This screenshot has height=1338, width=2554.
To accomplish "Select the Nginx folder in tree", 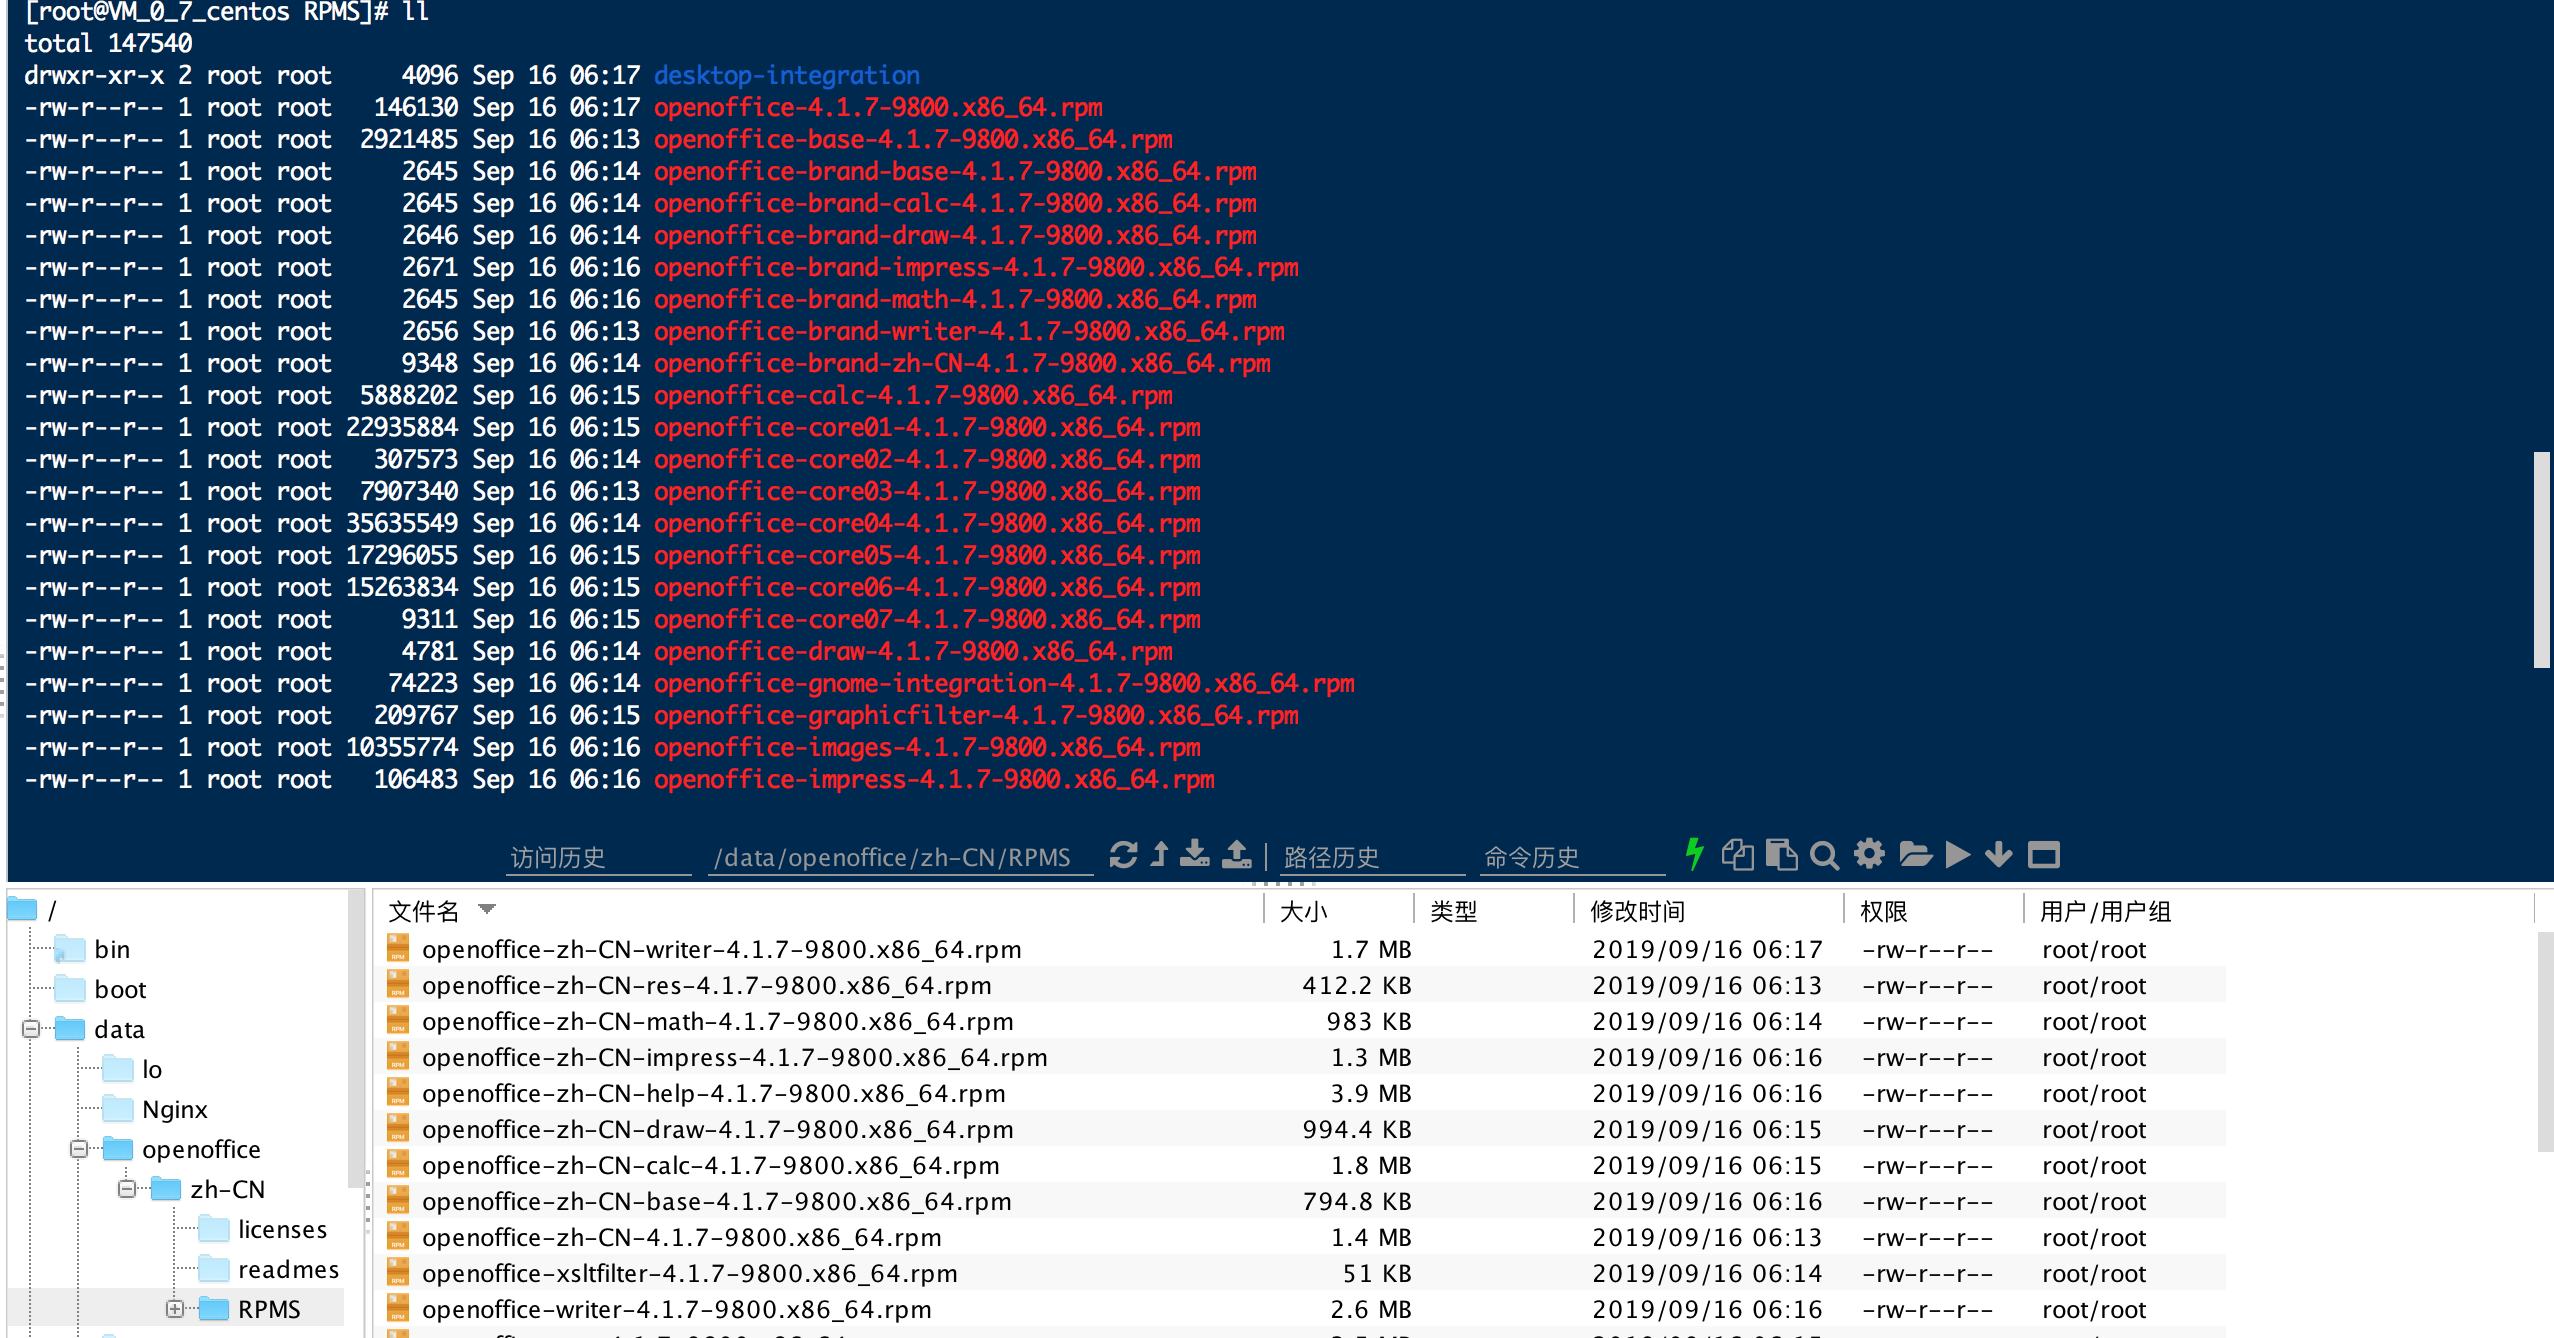I will [174, 1109].
